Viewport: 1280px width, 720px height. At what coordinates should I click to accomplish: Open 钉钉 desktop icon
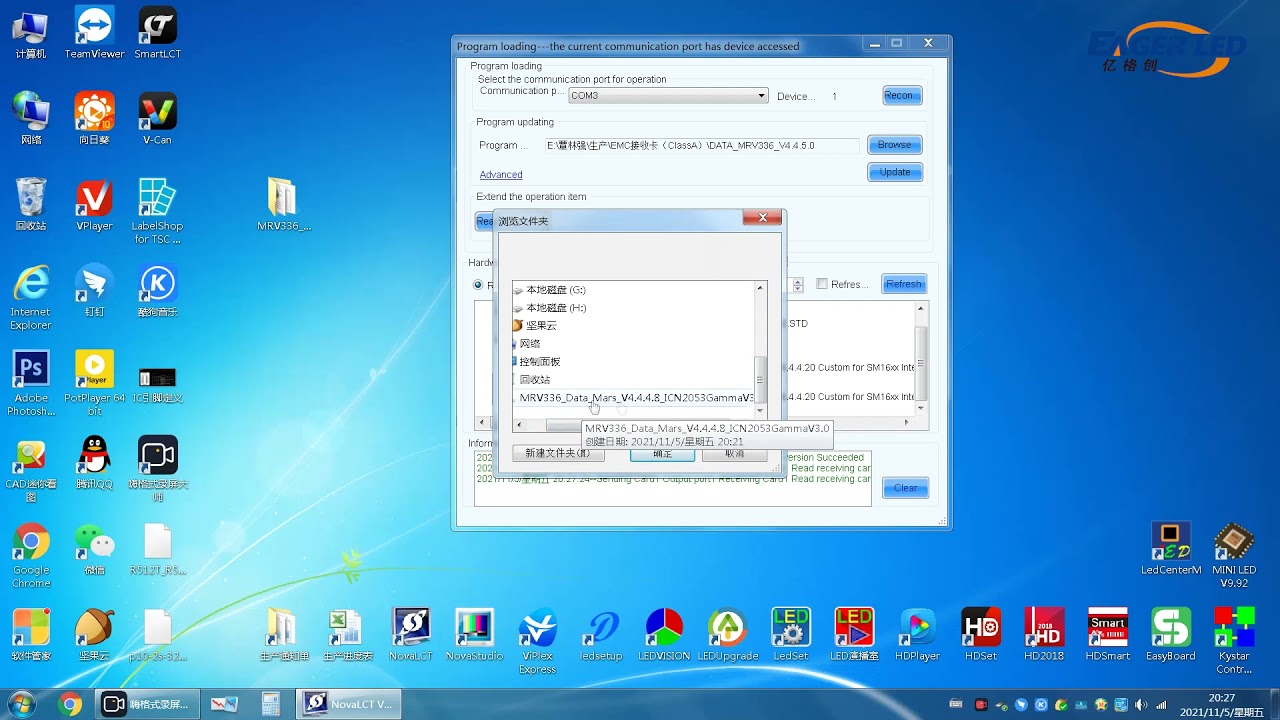tap(94, 291)
